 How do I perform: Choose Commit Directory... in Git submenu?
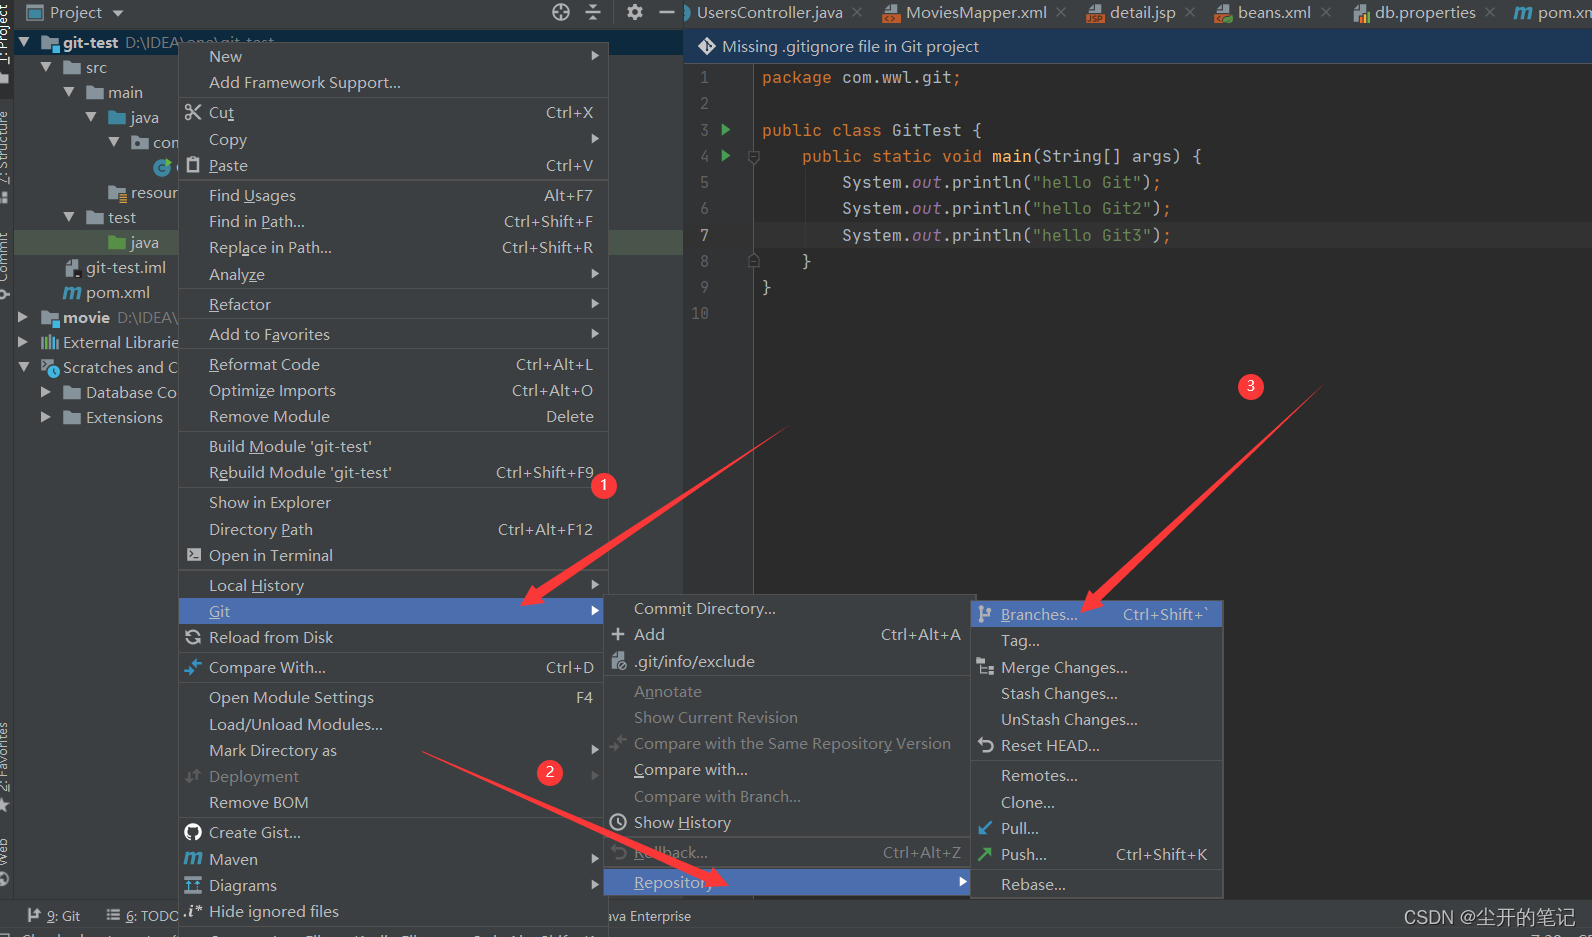click(x=787, y=608)
